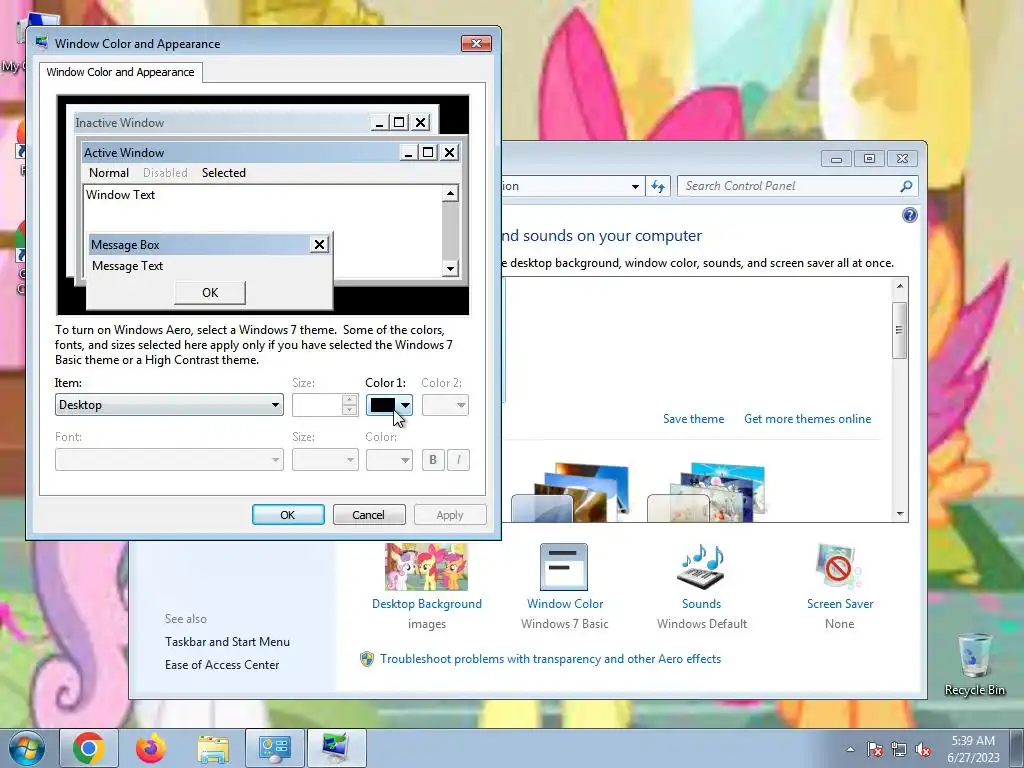Screen dimensions: 1024x768
Task: Select the Characters theme thumbnail
Action: (x=706, y=493)
